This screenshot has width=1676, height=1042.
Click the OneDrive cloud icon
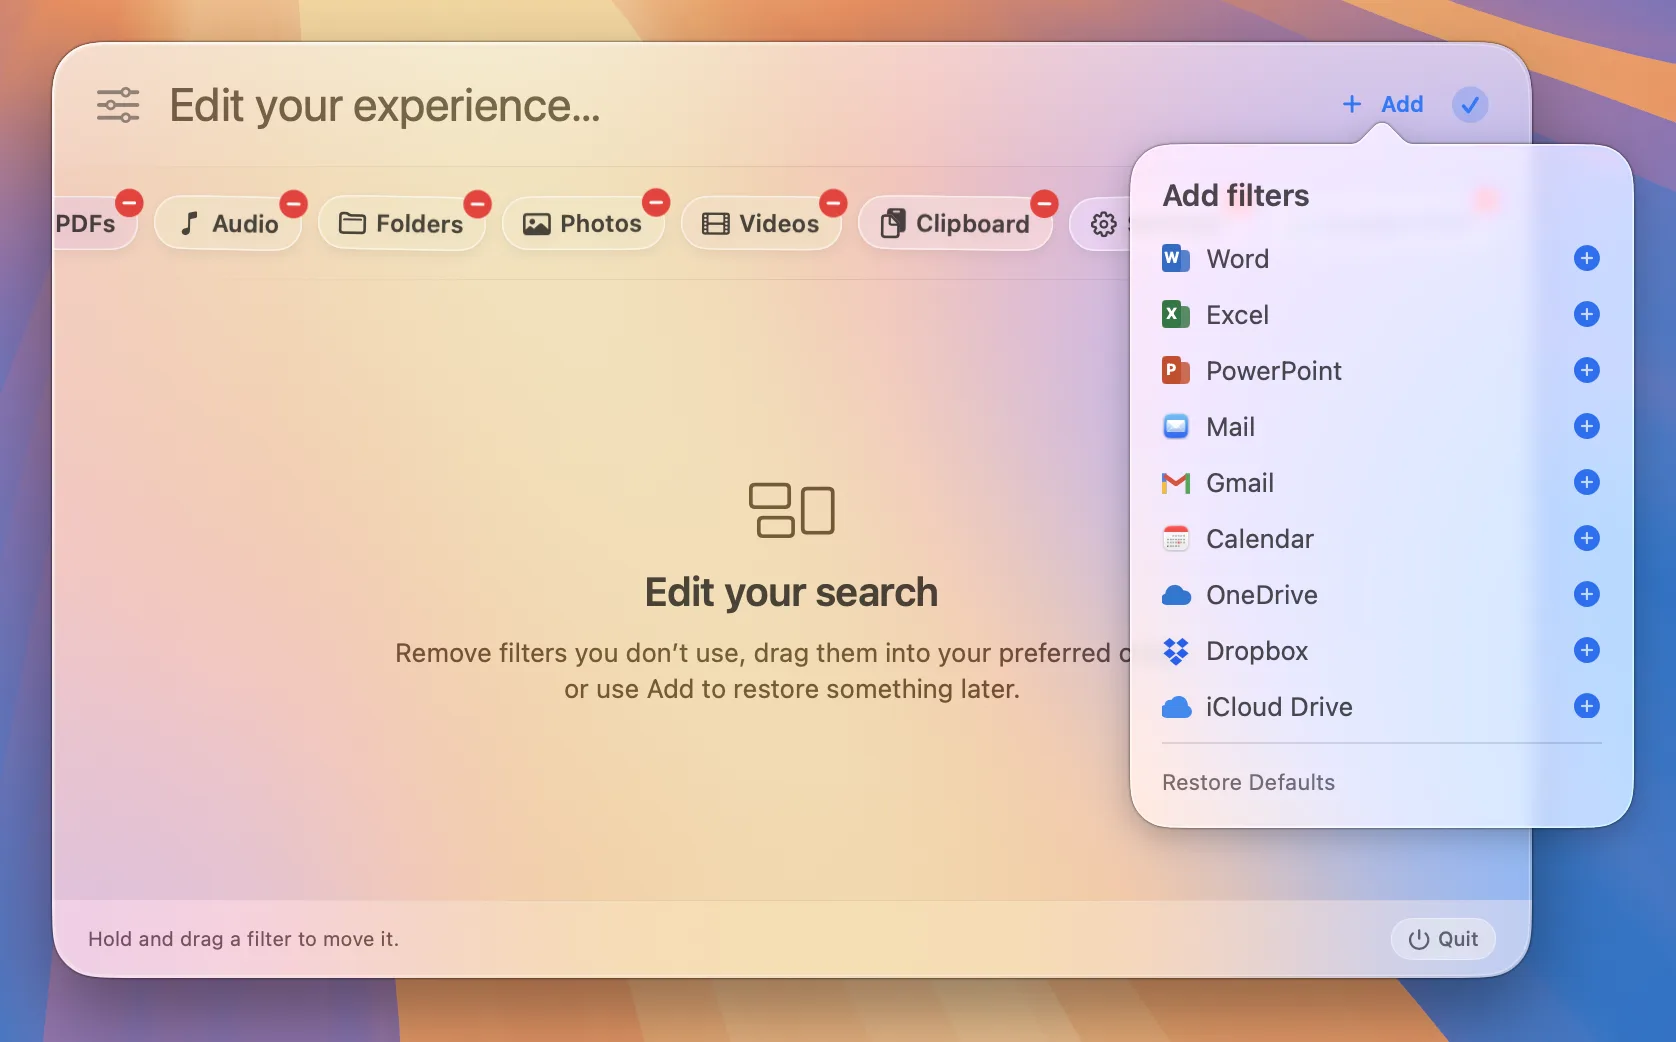(x=1176, y=595)
